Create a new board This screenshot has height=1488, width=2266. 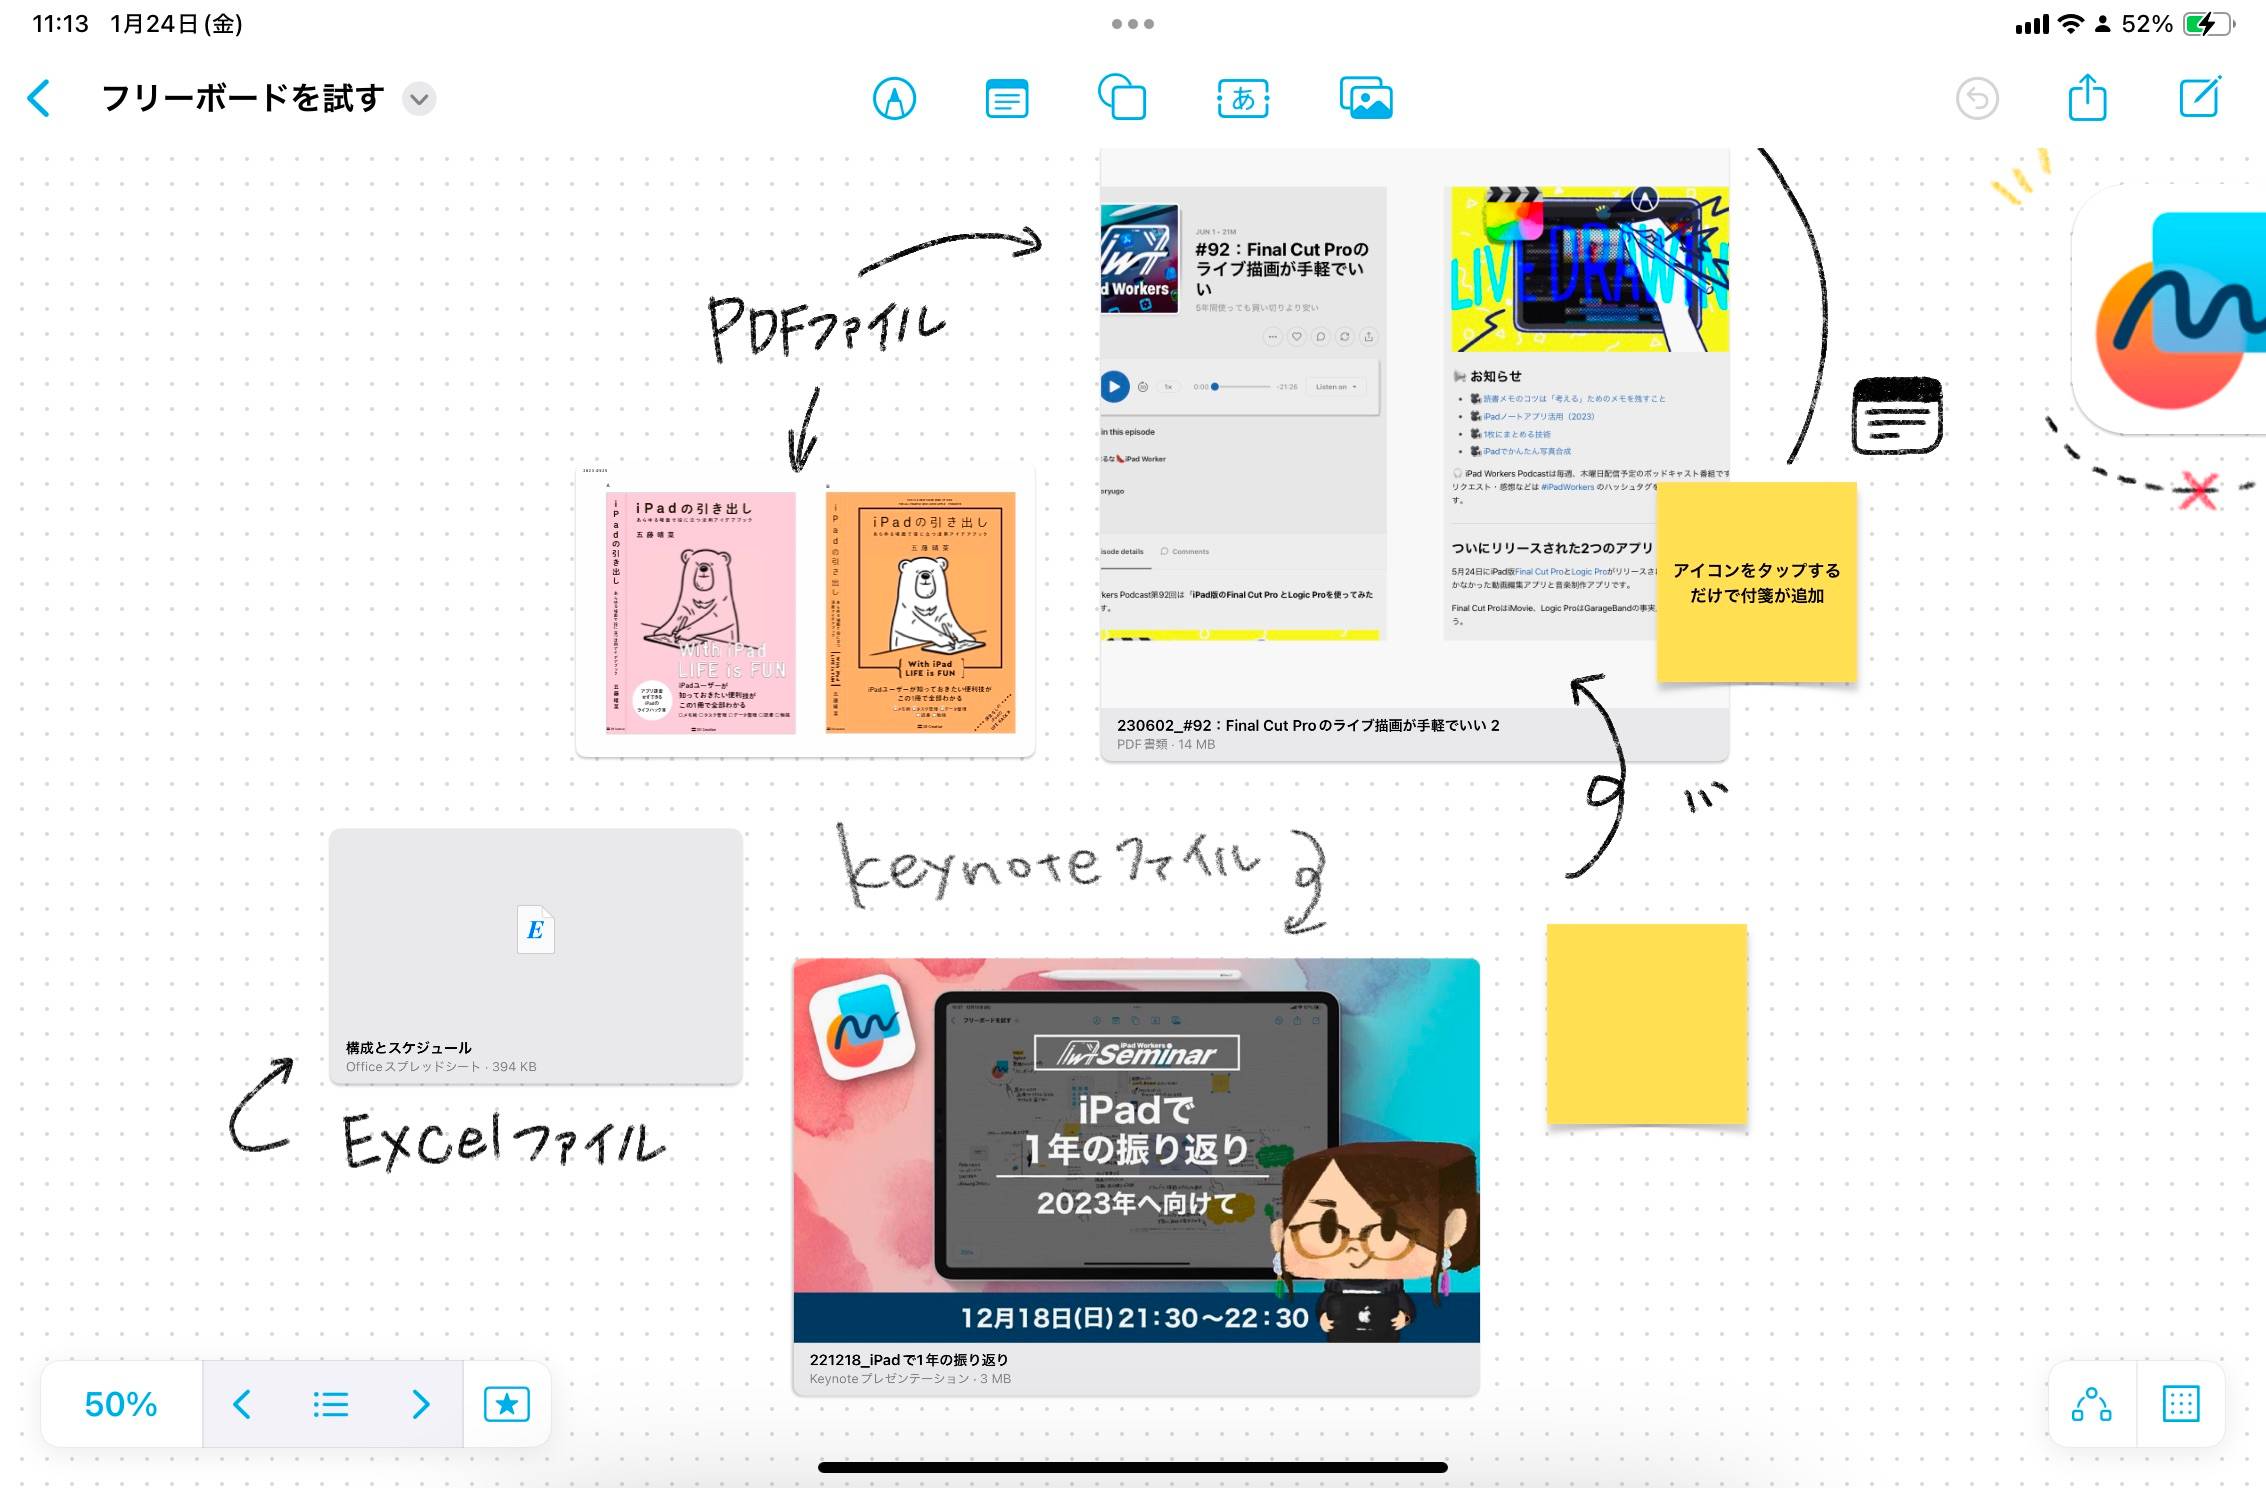click(2200, 97)
